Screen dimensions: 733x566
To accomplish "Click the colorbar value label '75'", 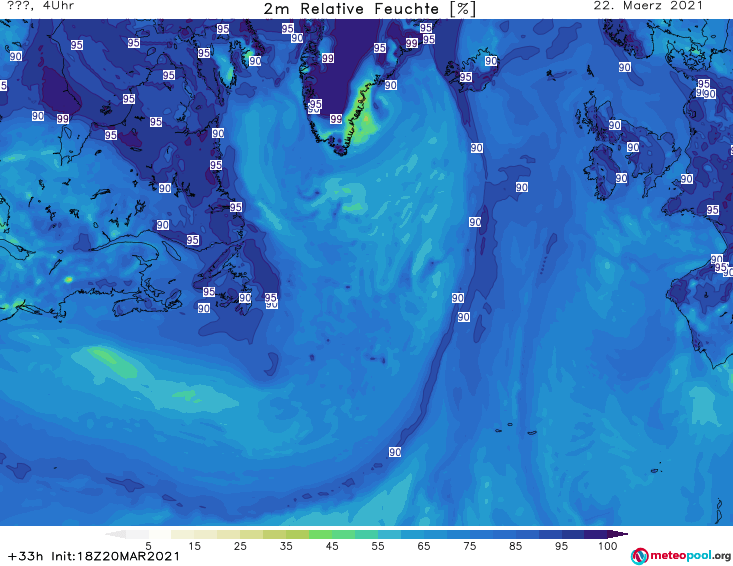I will [x=470, y=546].
